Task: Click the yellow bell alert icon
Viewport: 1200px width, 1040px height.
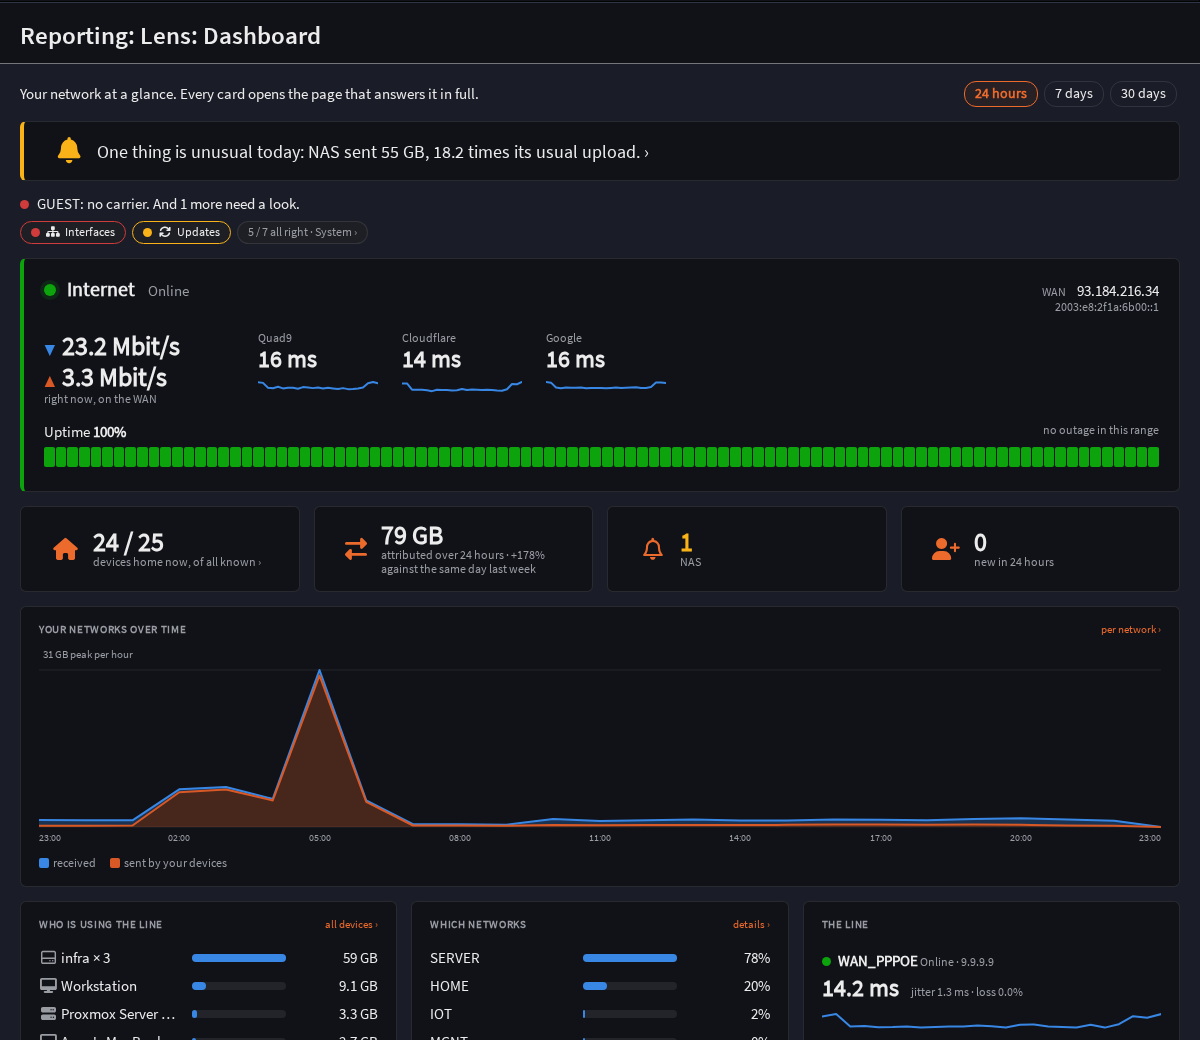Action: coord(69,151)
